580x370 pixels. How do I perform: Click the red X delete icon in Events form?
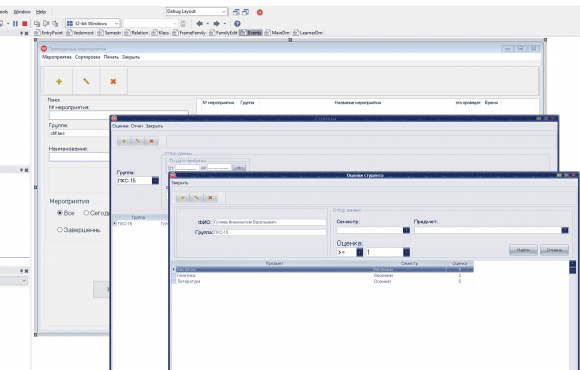pyautogui.click(x=113, y=81)
